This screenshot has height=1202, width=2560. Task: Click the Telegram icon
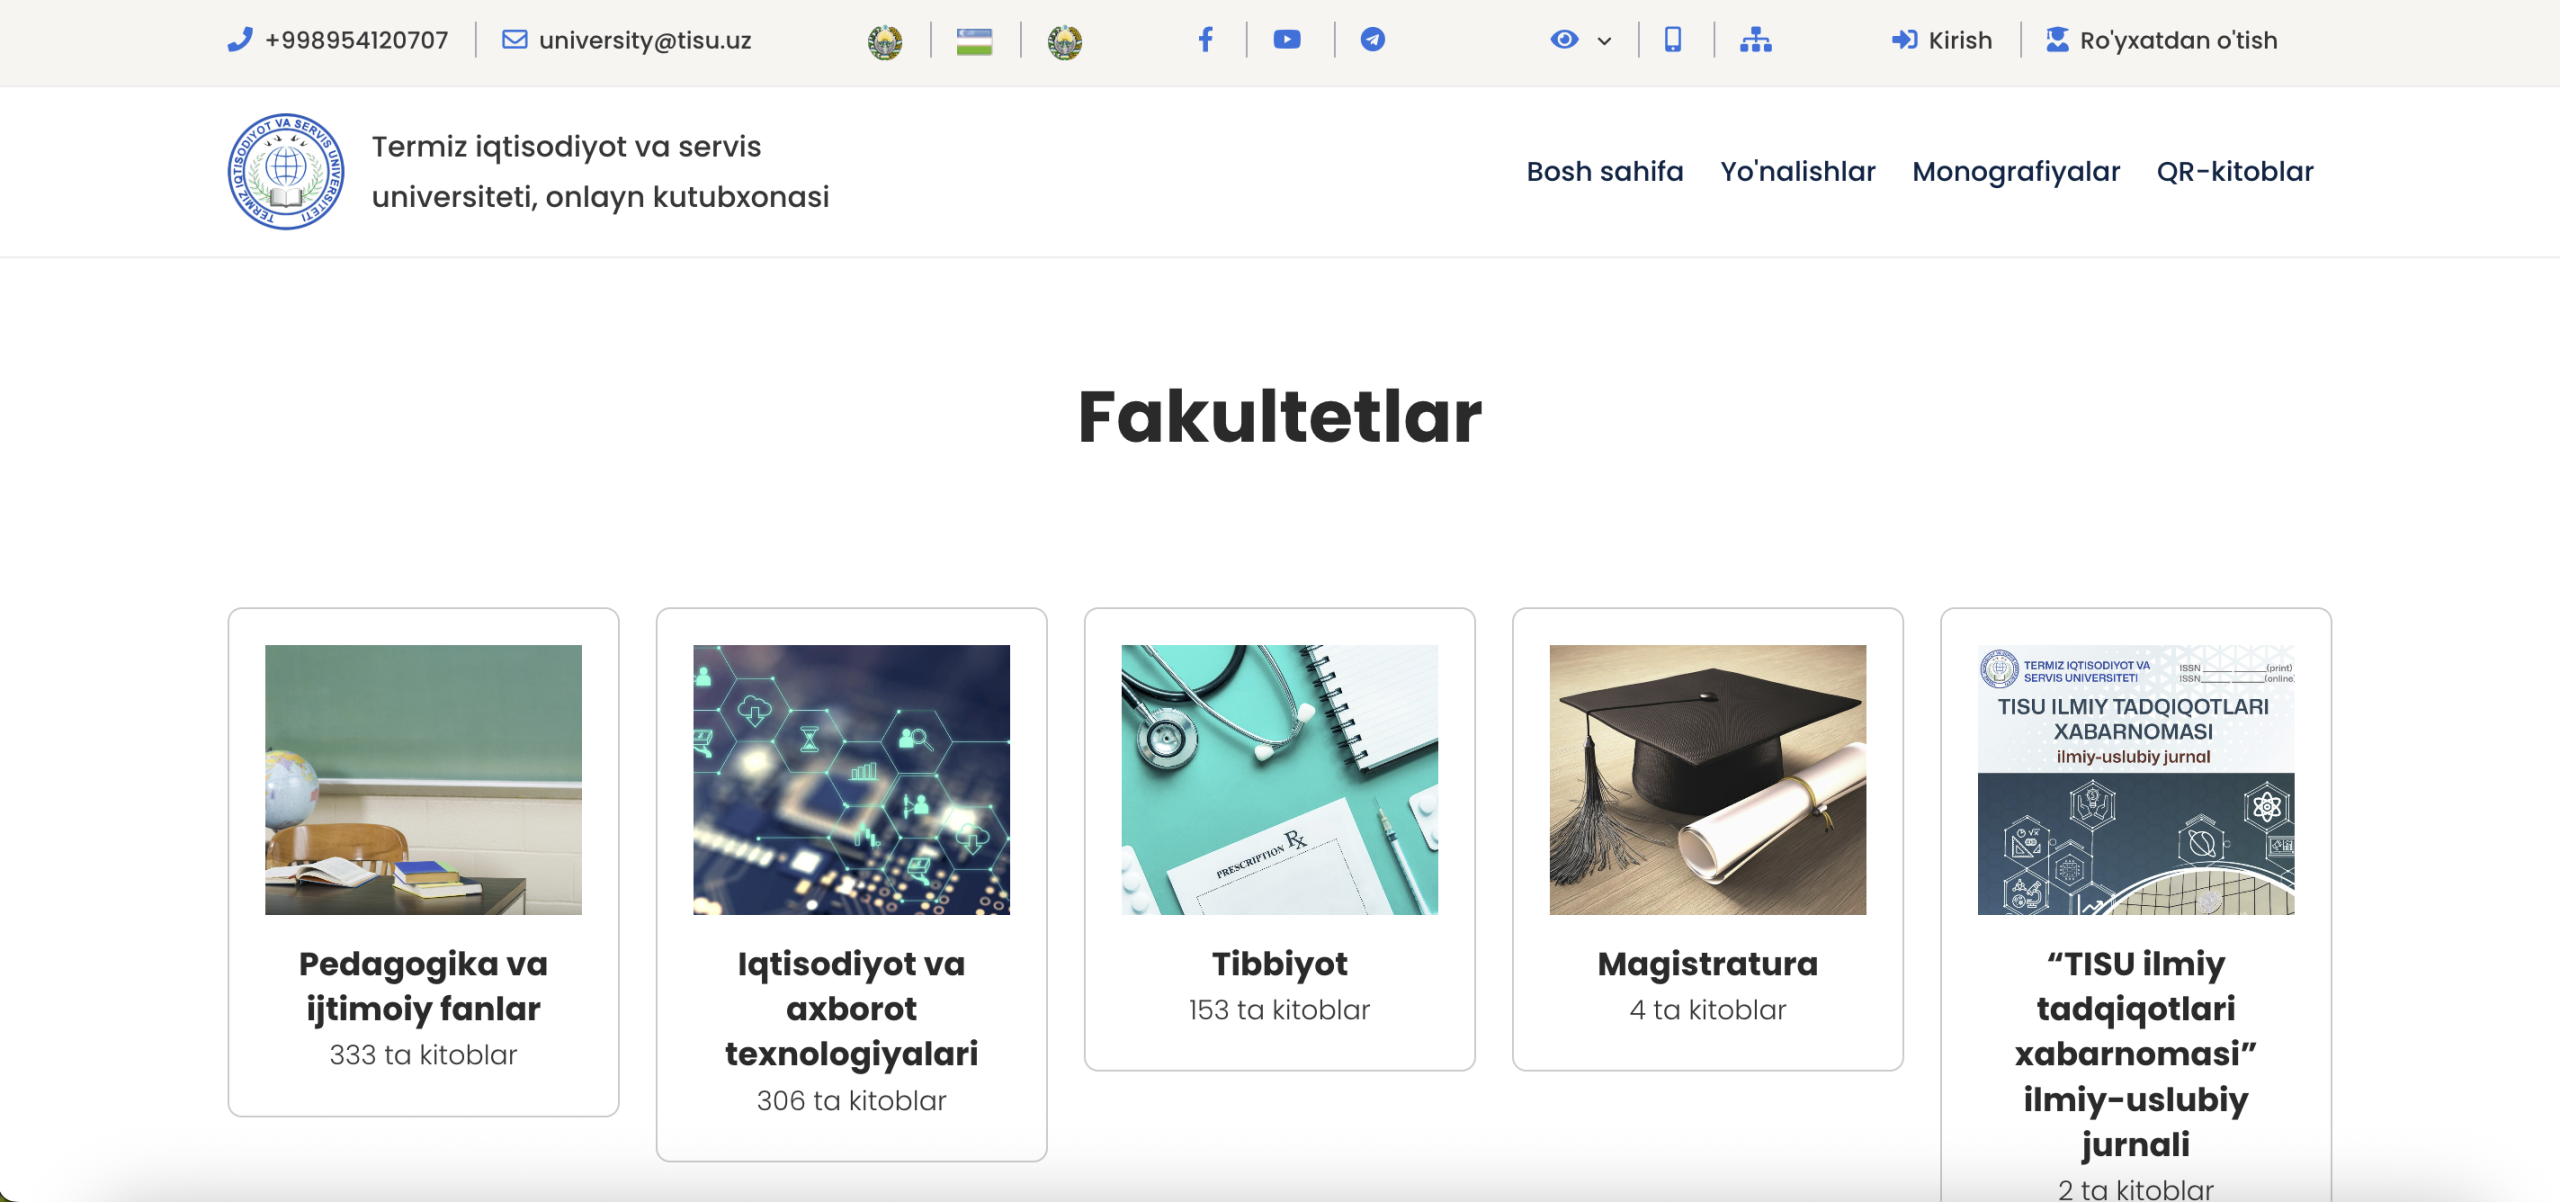1373,40
